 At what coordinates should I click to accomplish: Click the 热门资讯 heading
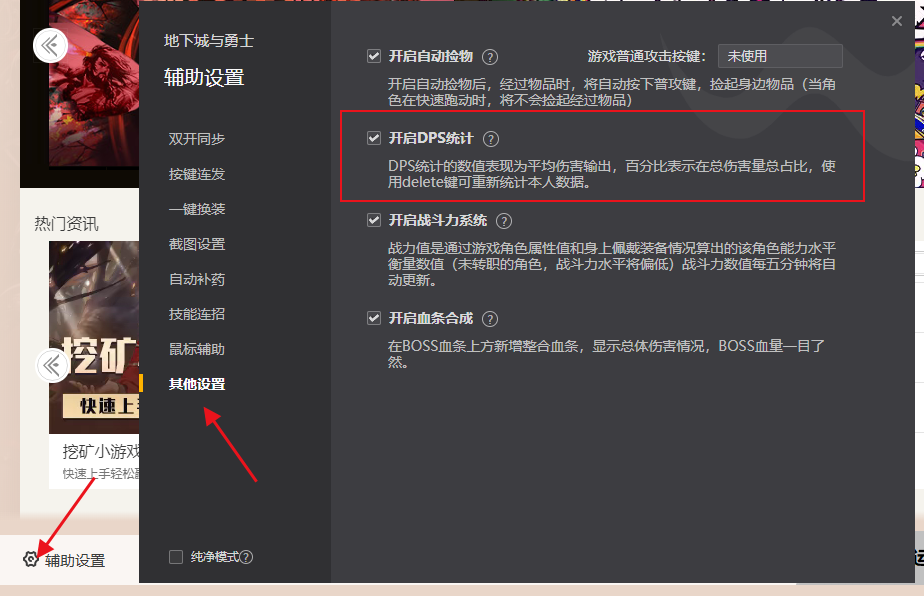point(67,224)
